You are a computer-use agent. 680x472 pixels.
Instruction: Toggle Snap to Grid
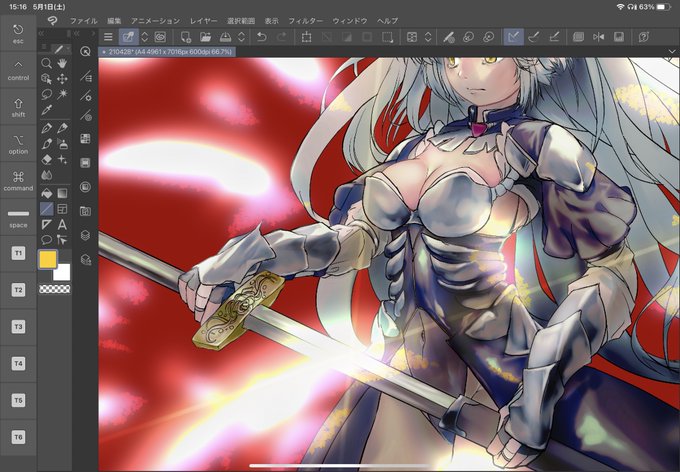point(554,37)
